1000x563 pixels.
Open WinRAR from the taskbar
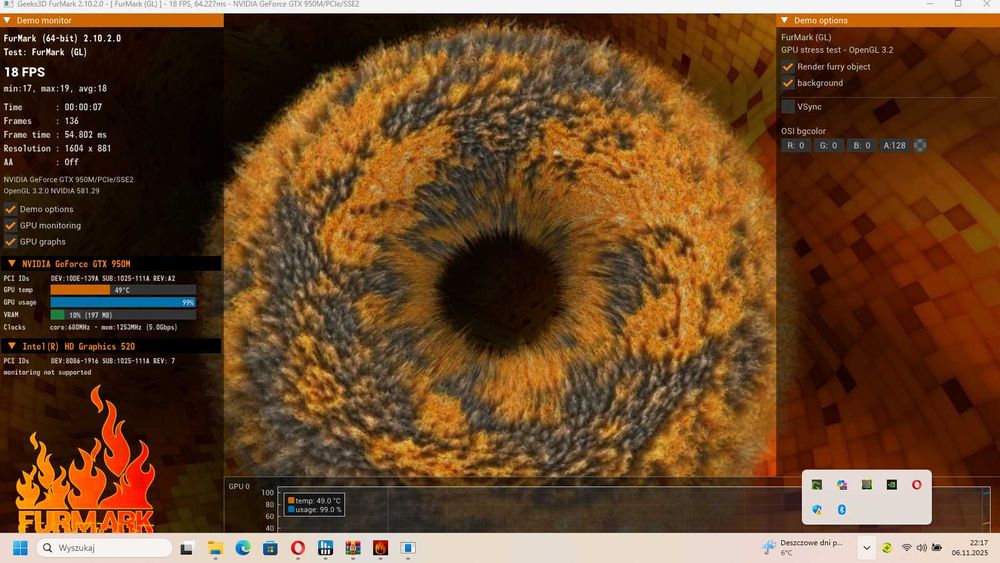point(353,548)
